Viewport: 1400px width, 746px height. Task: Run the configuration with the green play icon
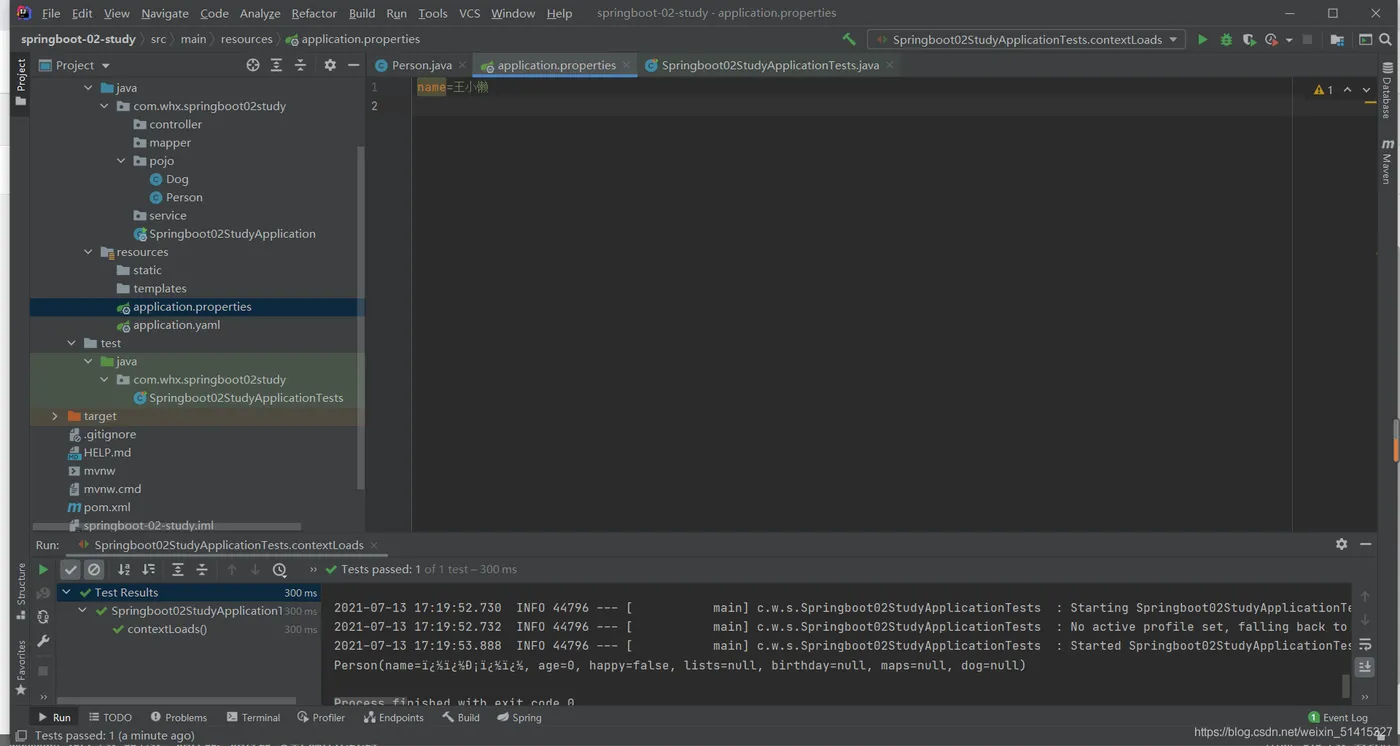click(1202, 40)
